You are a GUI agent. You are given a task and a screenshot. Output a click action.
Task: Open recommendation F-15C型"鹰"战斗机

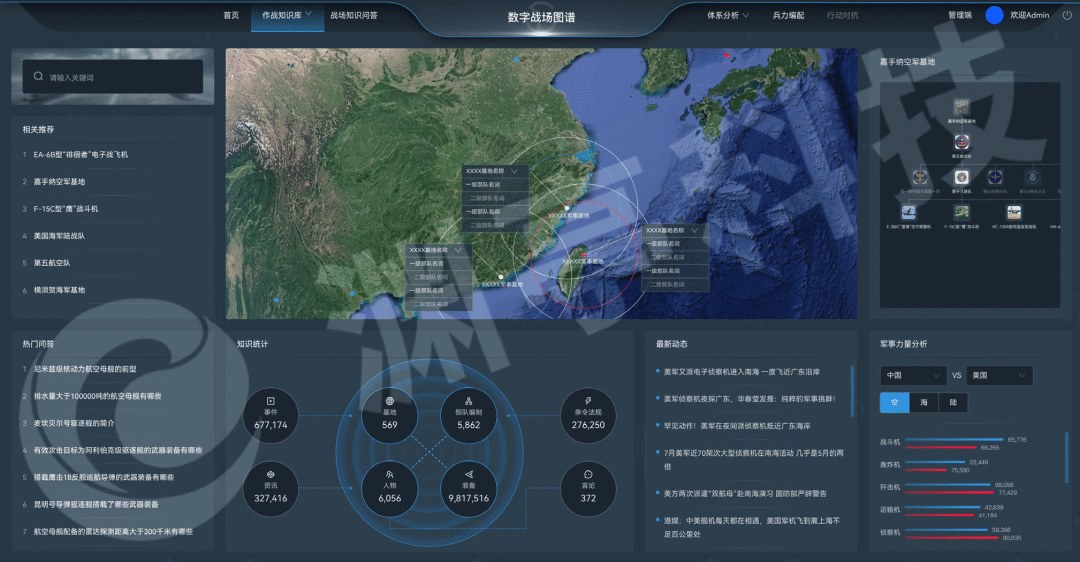pos(65,209)
